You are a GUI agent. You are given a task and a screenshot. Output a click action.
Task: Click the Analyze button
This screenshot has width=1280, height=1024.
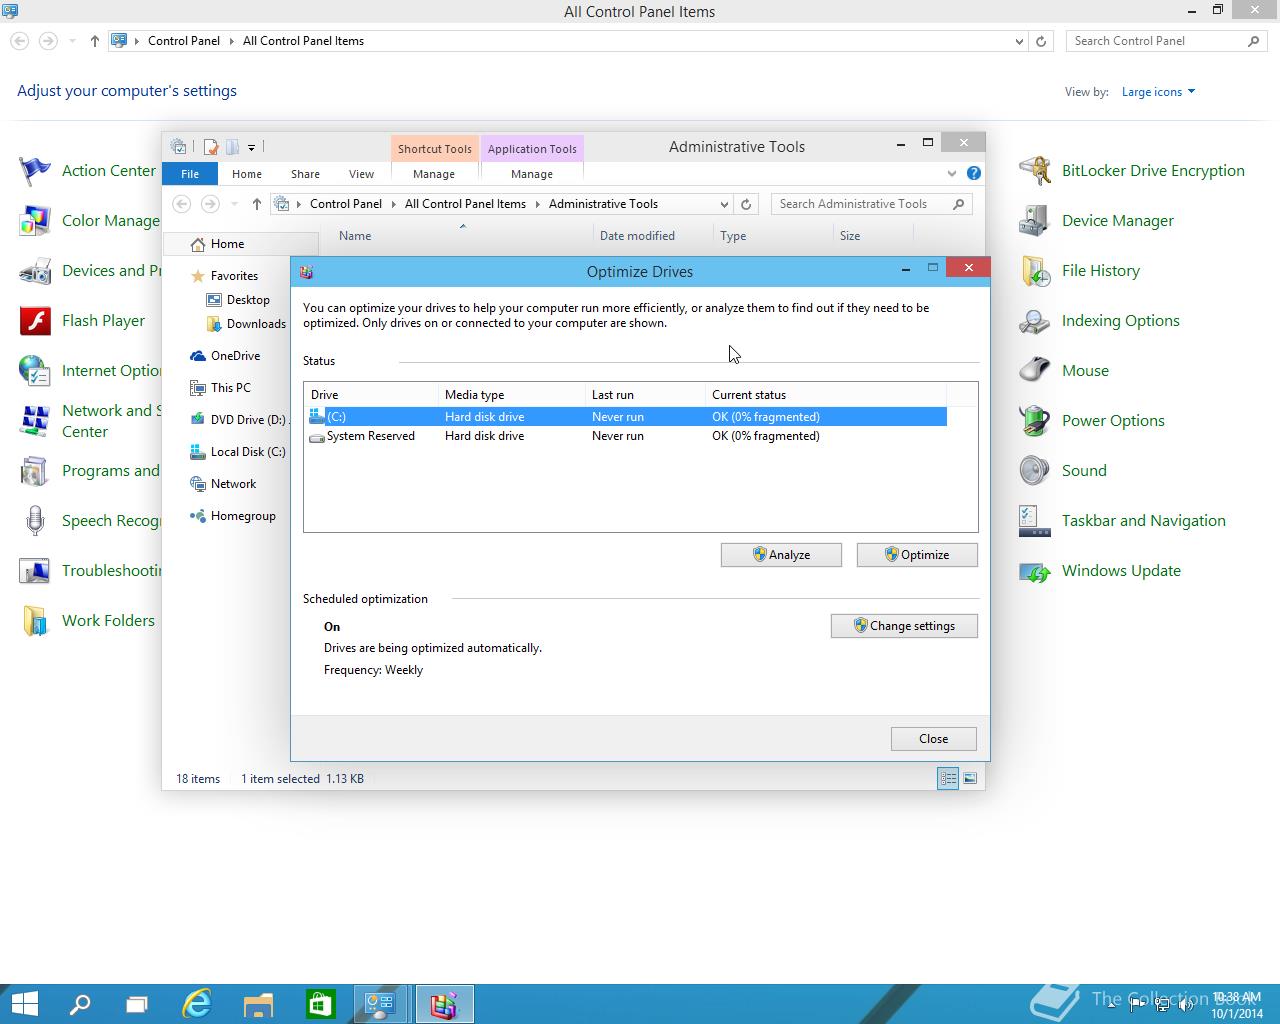pyautogui.click(x=781, y=555)
